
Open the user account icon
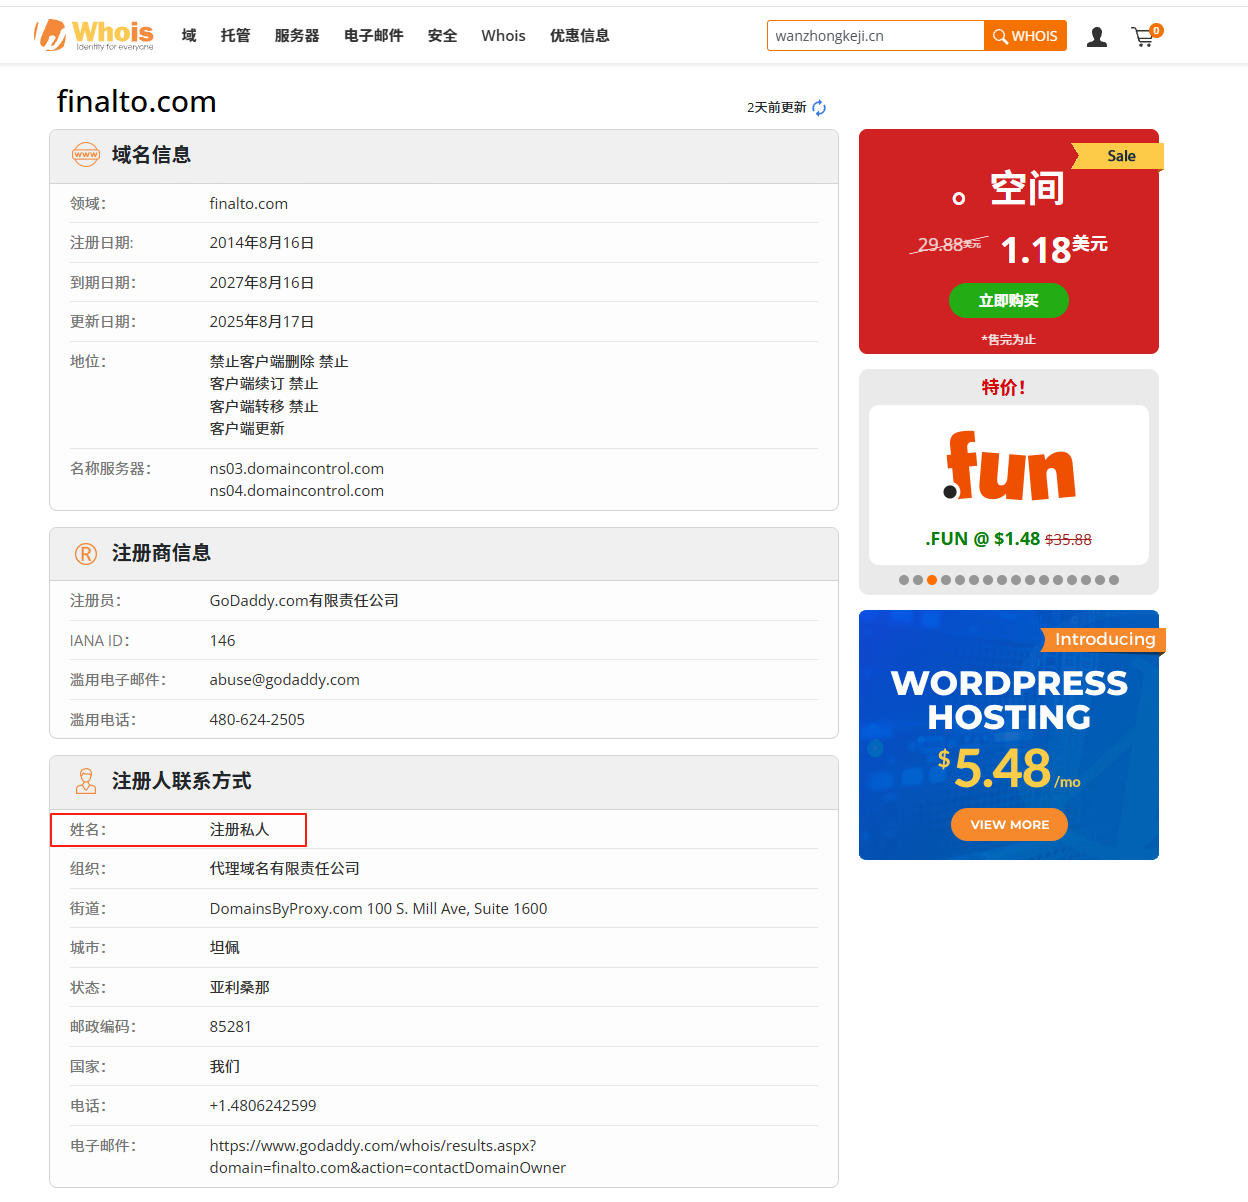tap(1097, 37)
